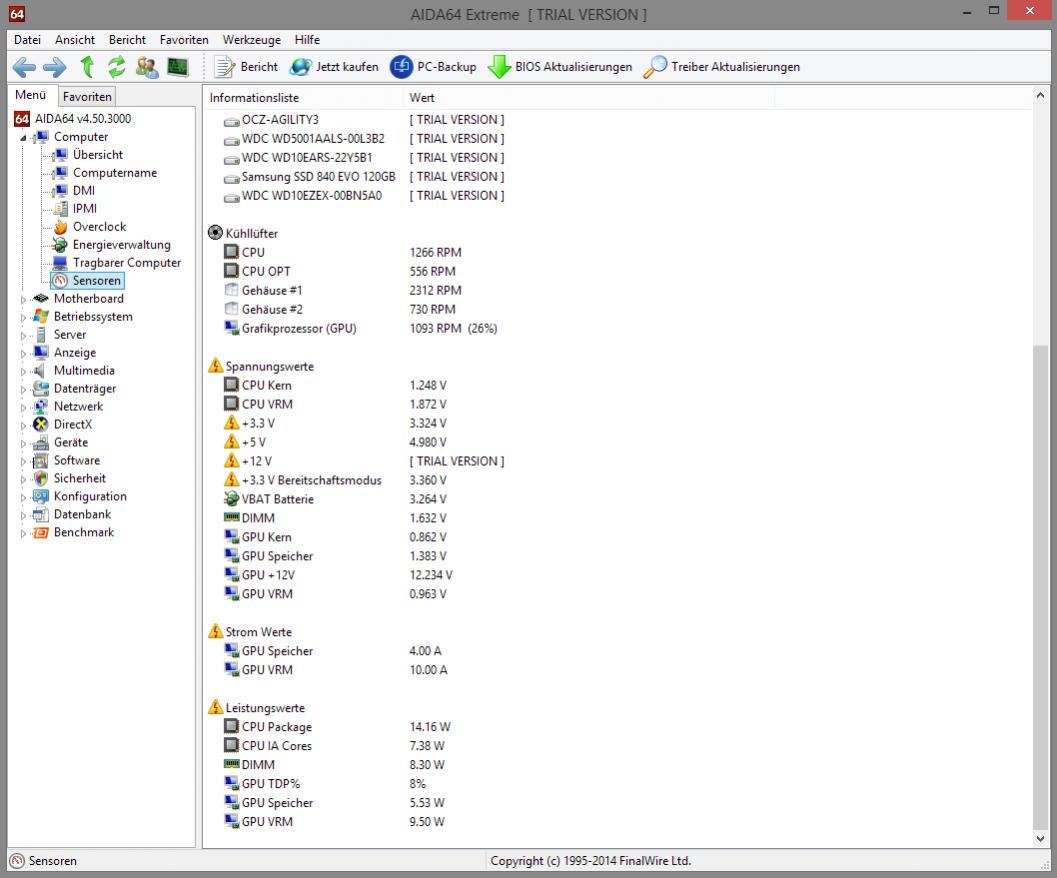This screenshot has width=1057, height=878.
Task: Click BIOS Aktualisierungen toolbar button
Action: (560, 67)
